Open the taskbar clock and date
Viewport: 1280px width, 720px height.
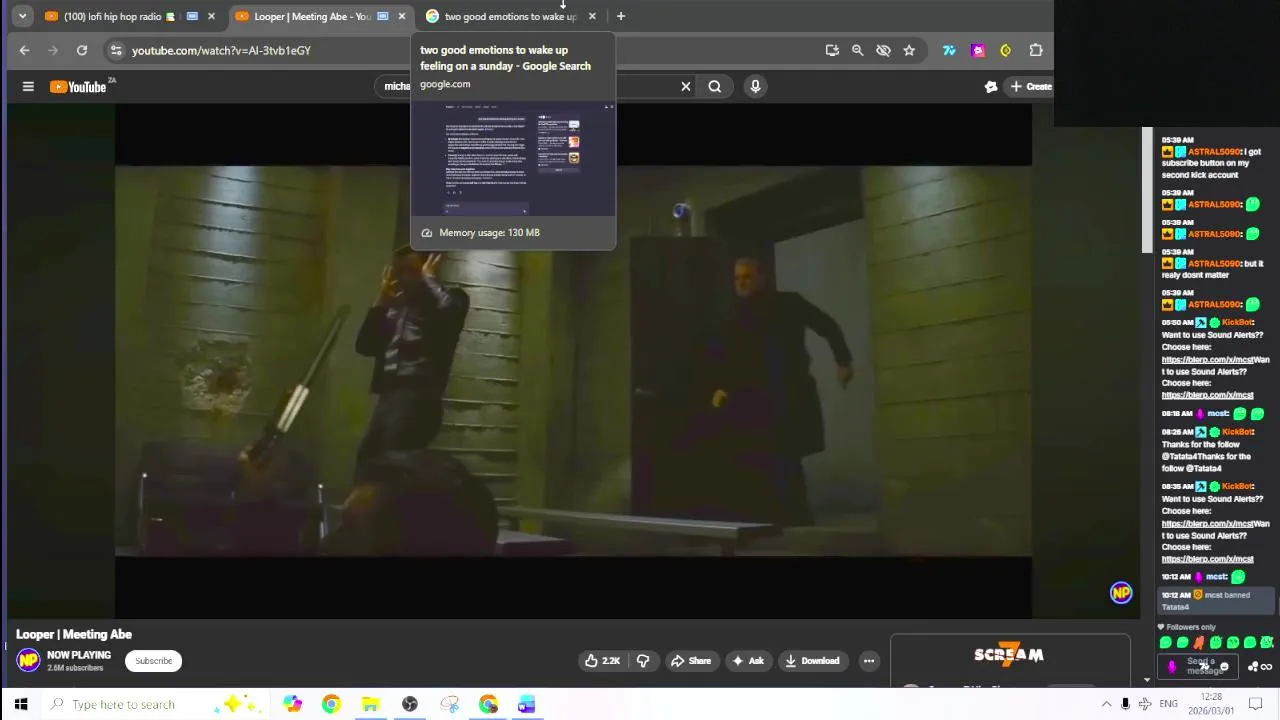[x=1211, y=704]
